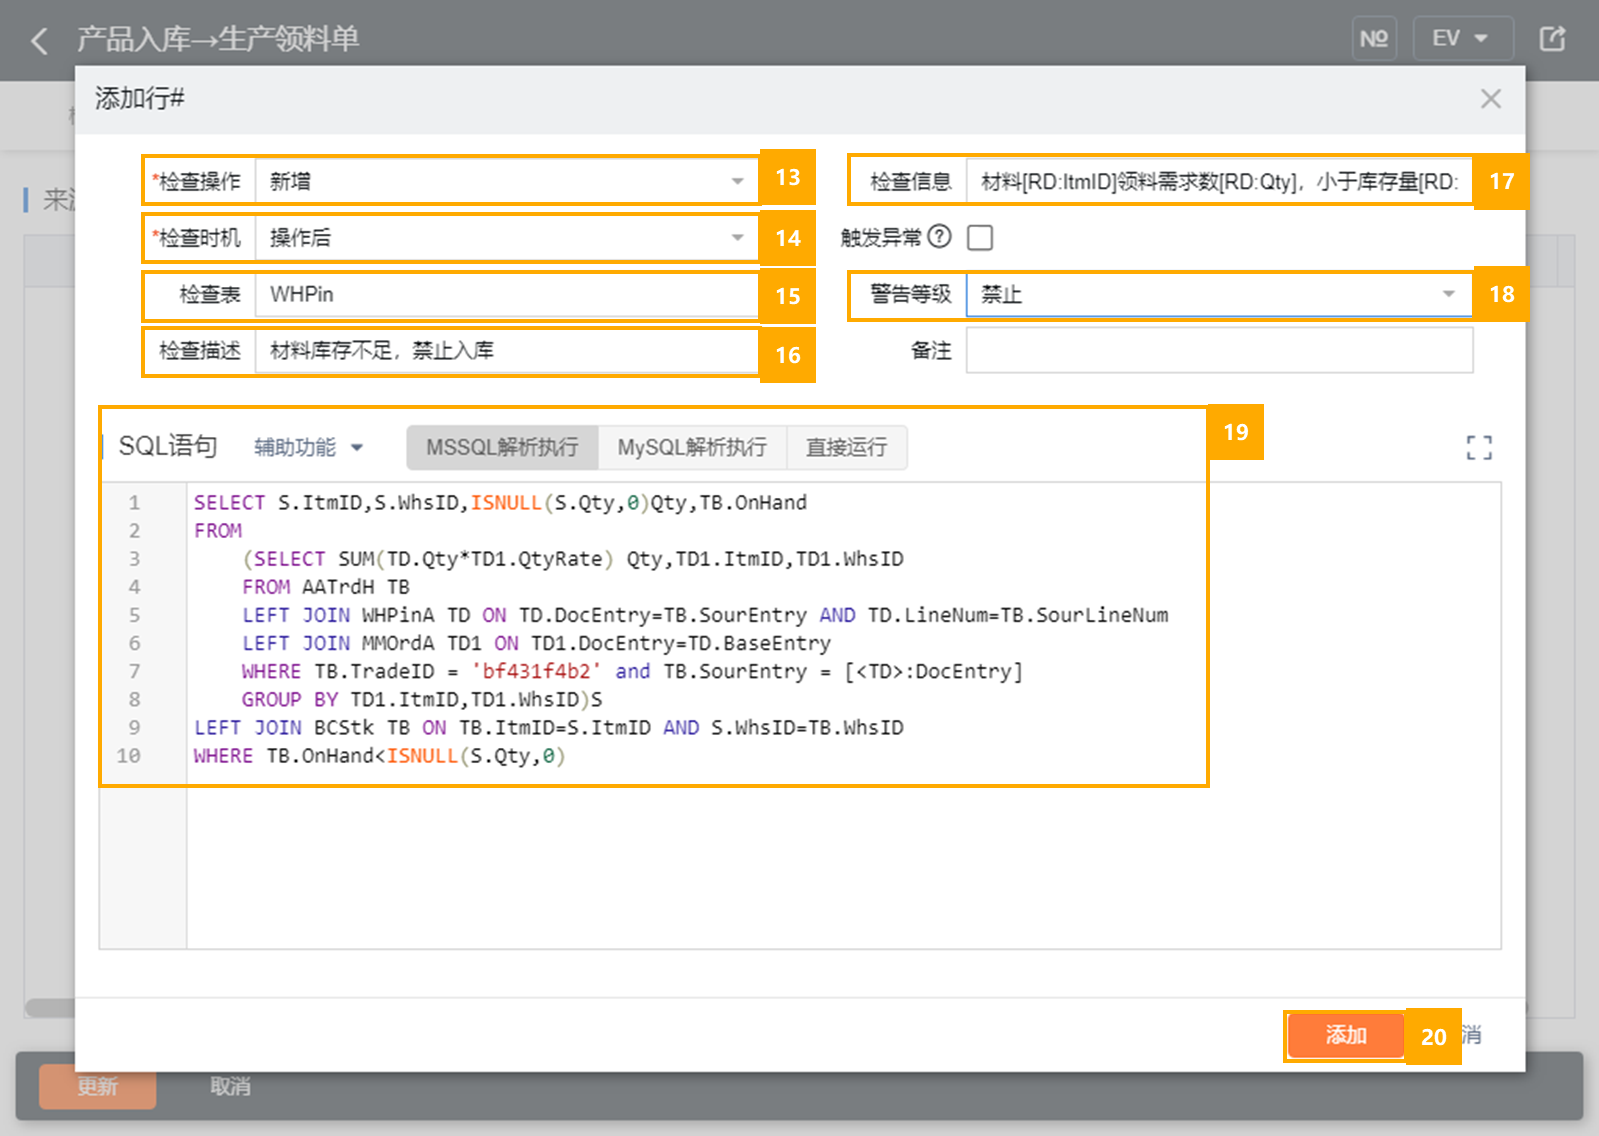The image size is (1599, 1136).
Task: Click the 更新 button behind the dialog
Action: point(97,1086)
